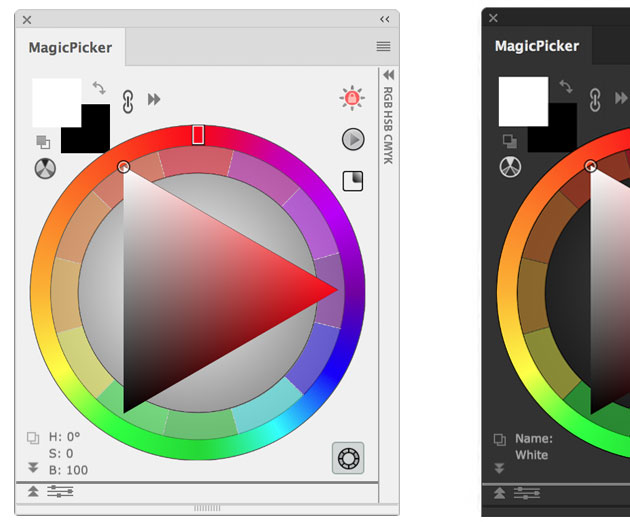Click the square tone mode icon

click(x=353, y=180)
